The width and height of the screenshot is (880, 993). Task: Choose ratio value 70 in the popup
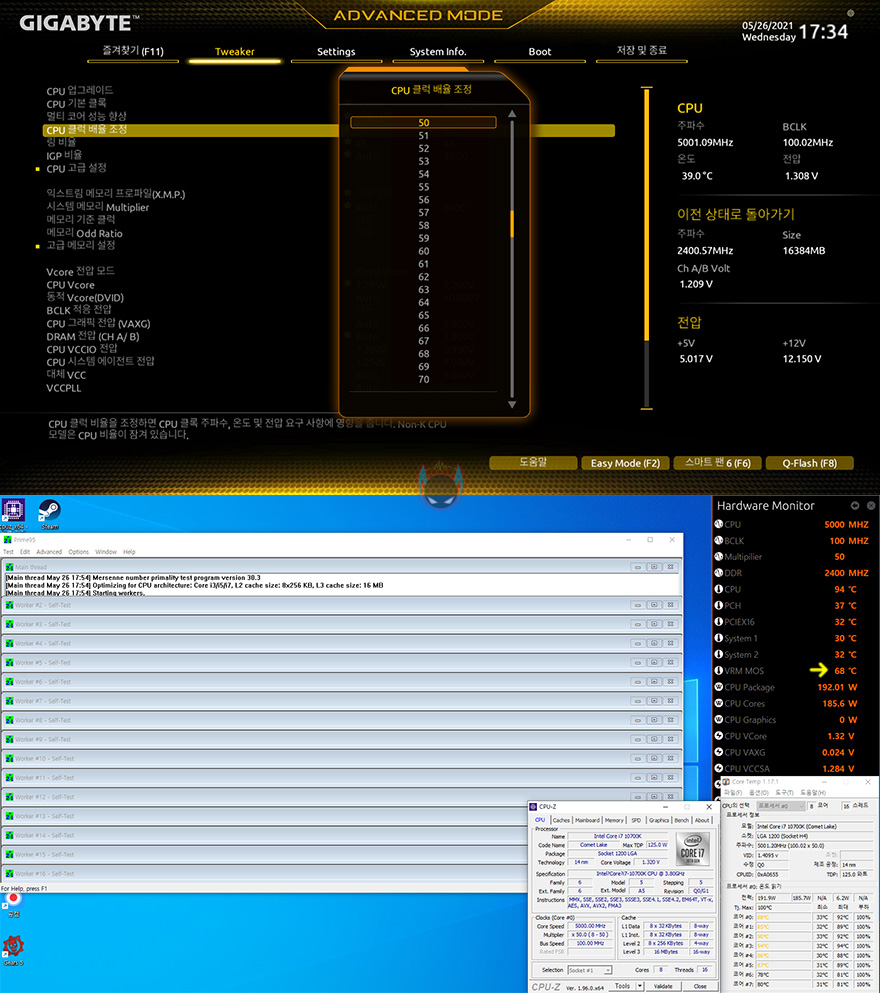pyautogui.click(x=424, y=379)
